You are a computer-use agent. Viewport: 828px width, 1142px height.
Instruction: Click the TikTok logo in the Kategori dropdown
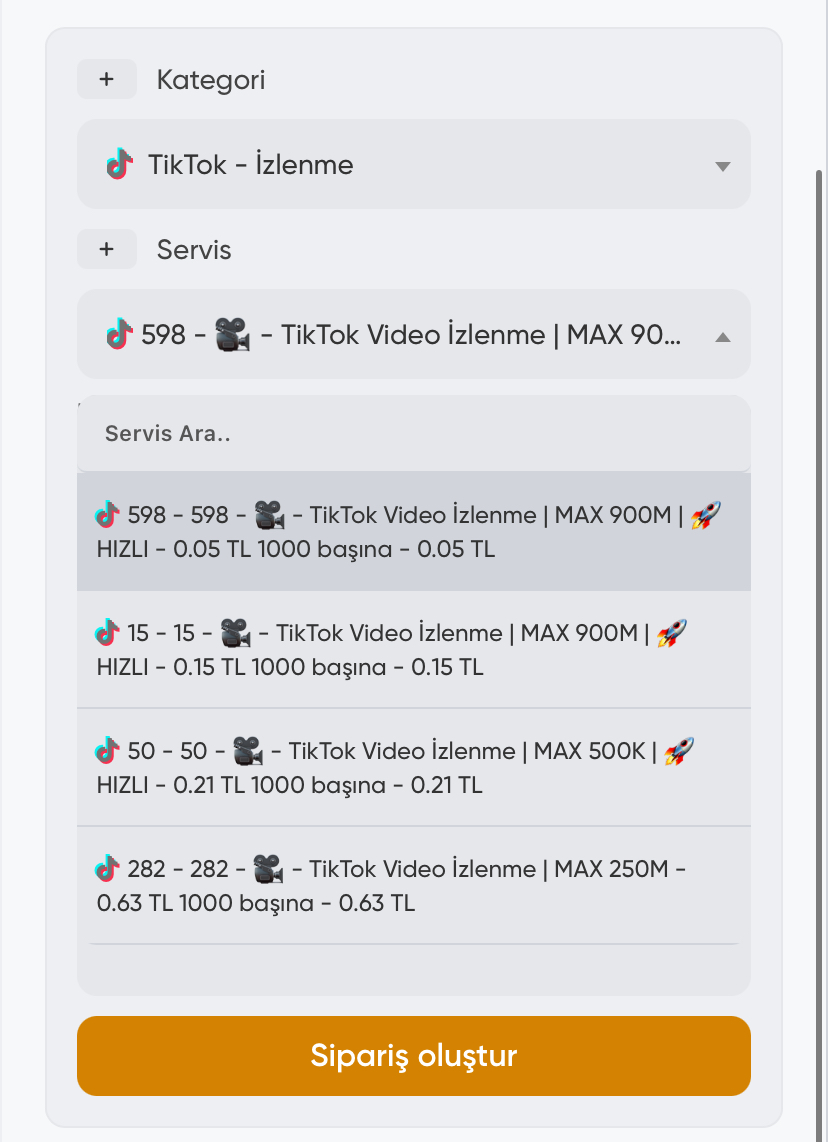click(x=119, y=164)
